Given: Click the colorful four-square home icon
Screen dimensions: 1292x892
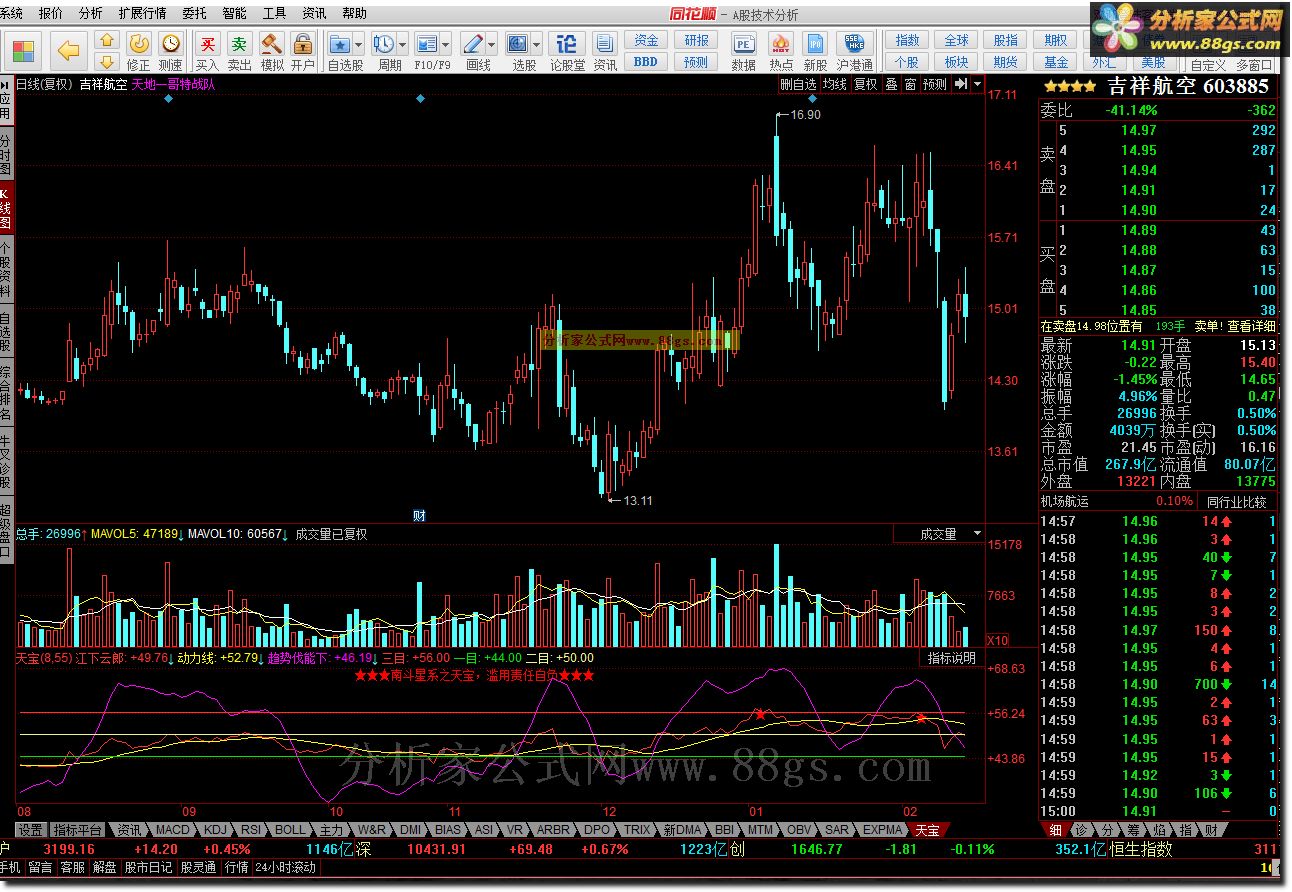Looking at the screenshot, I should tap(25, 50).
